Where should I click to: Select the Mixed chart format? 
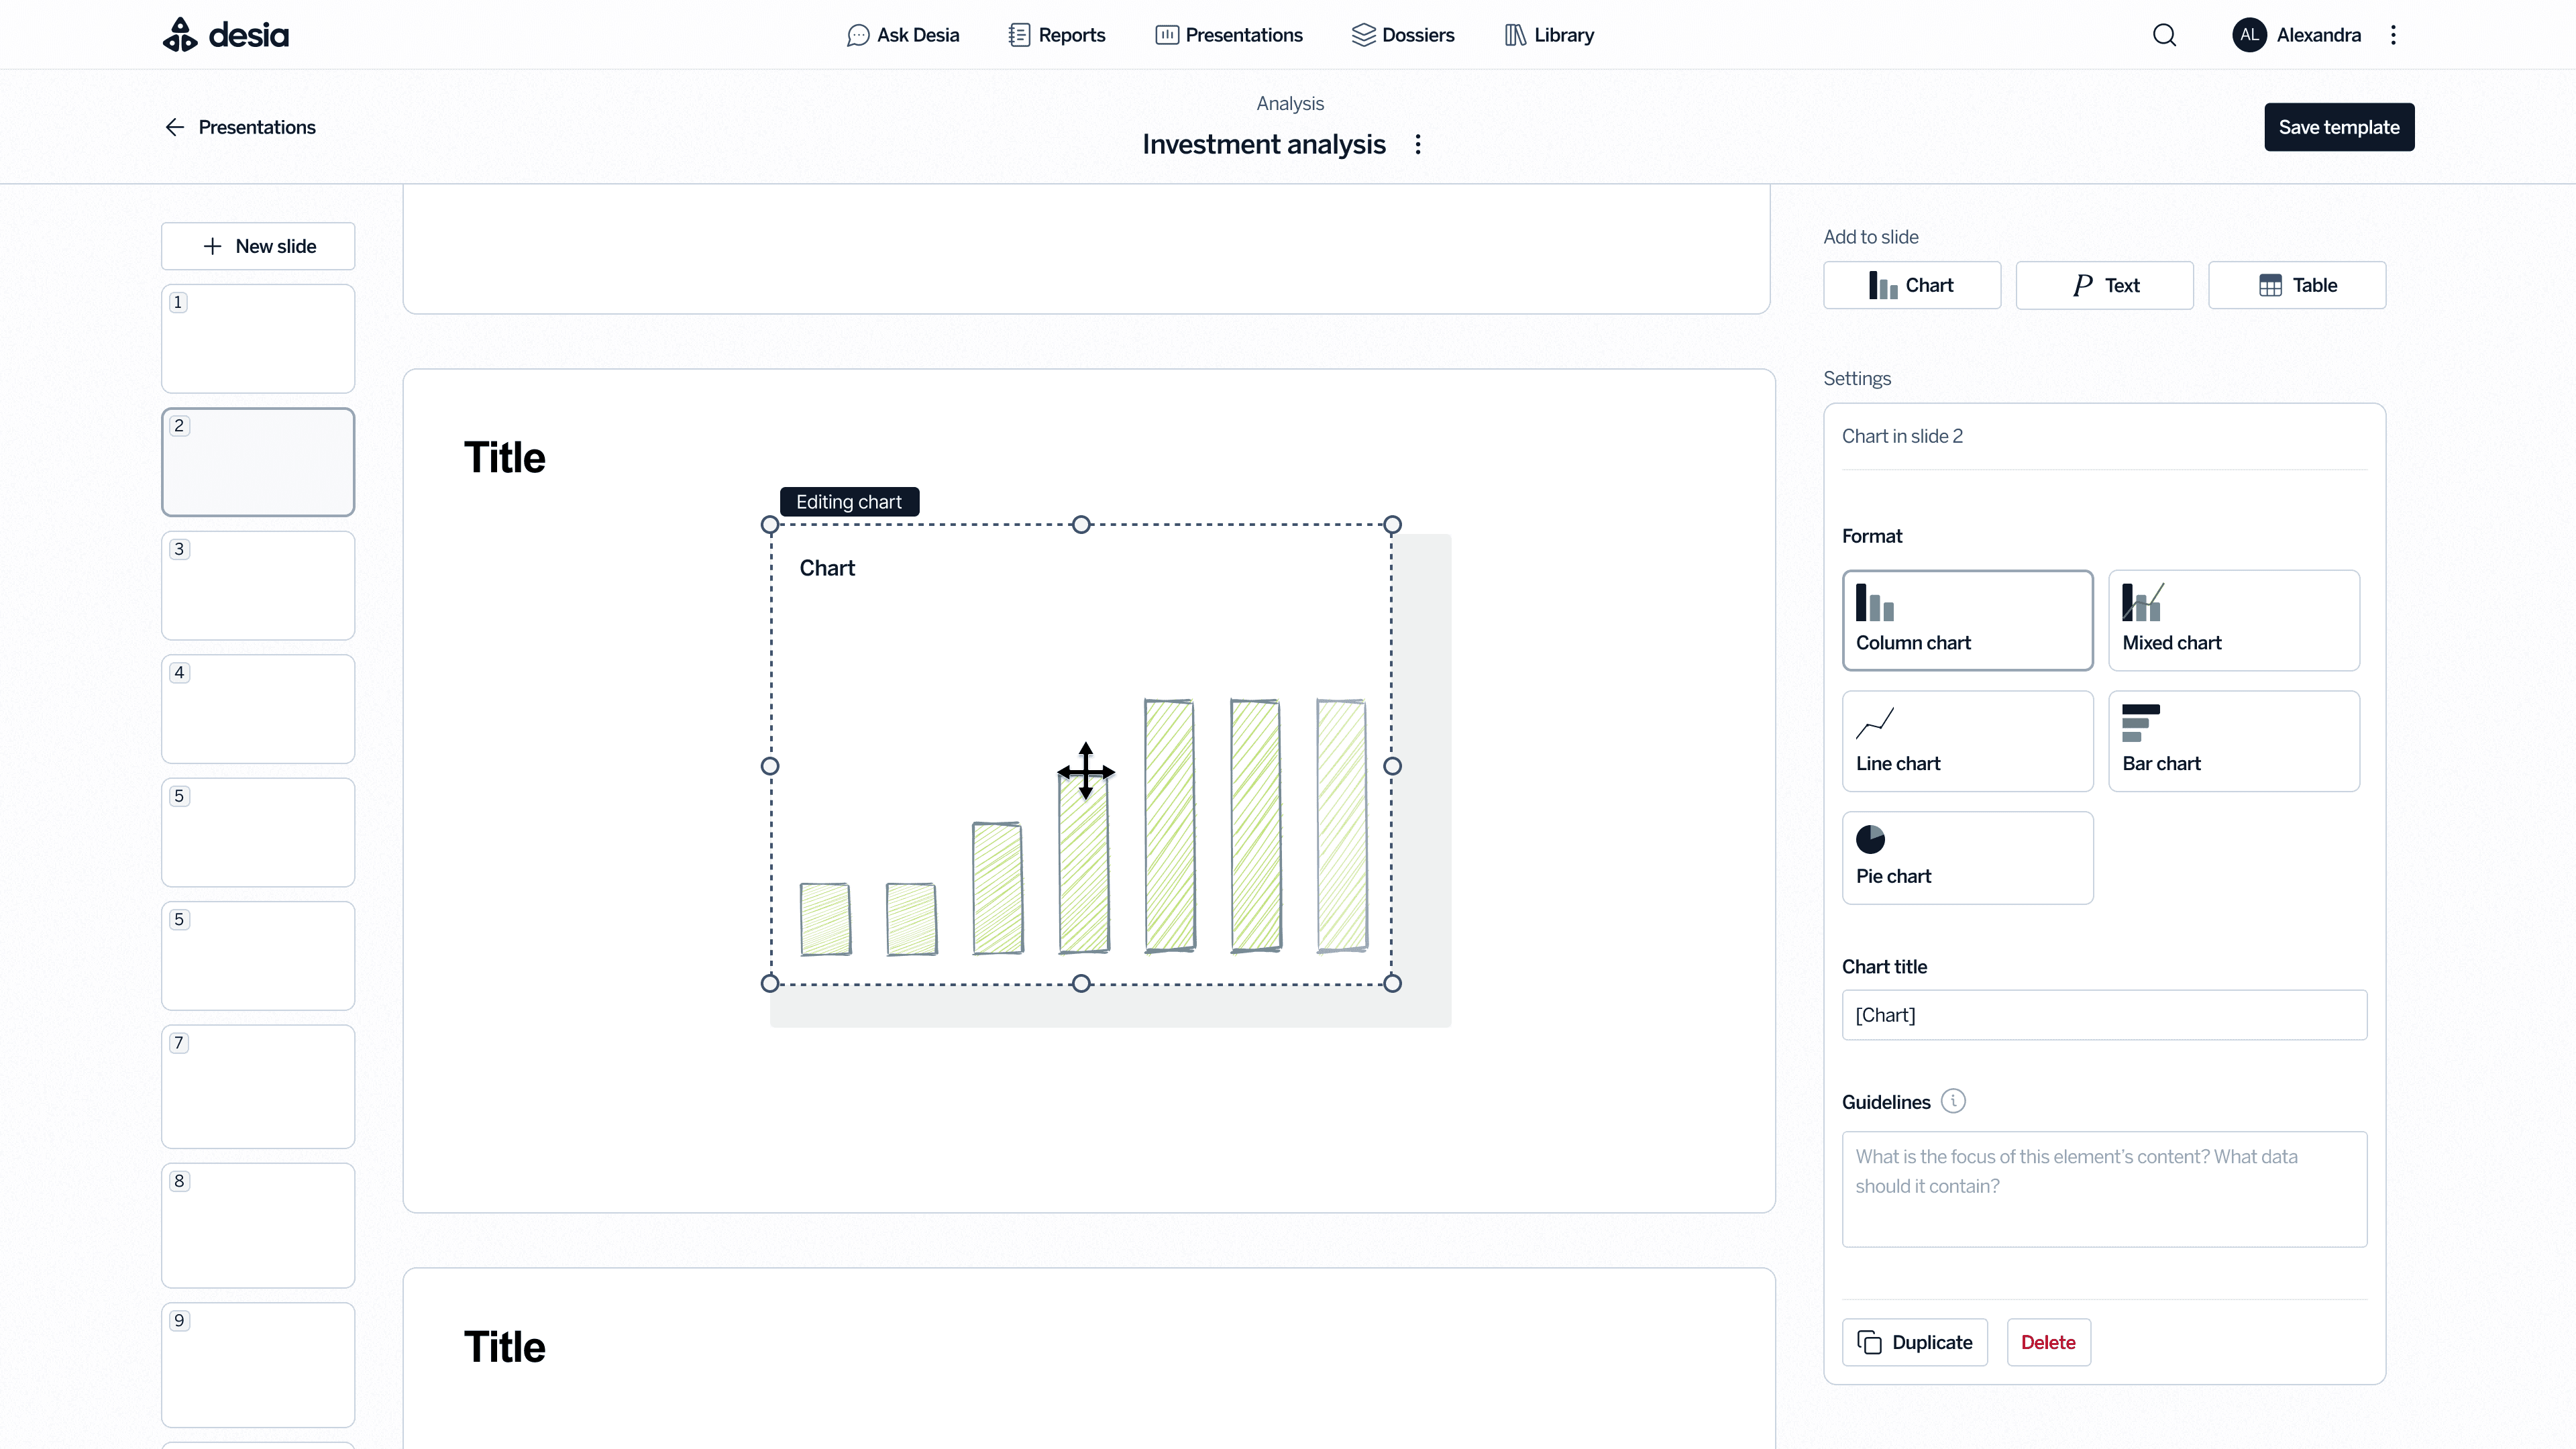tap(2233, 620)
